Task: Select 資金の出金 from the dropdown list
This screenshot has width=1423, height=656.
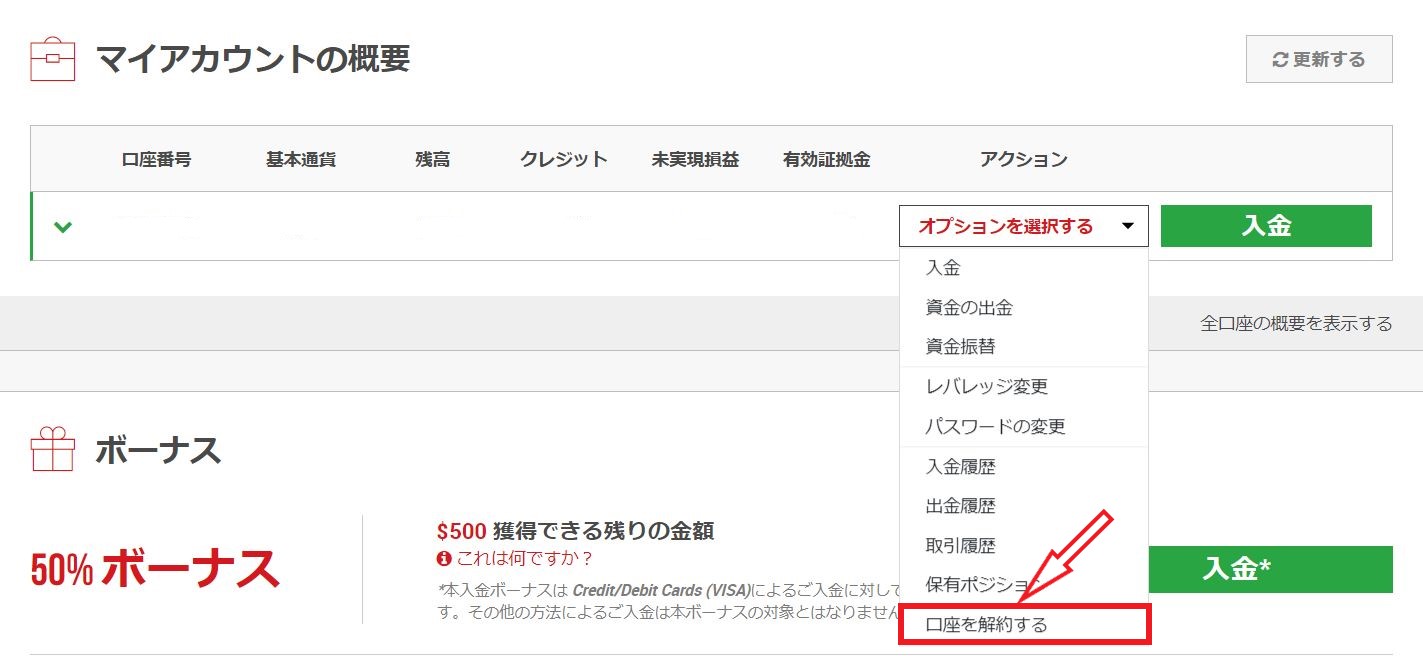Action: click(969, 308)
